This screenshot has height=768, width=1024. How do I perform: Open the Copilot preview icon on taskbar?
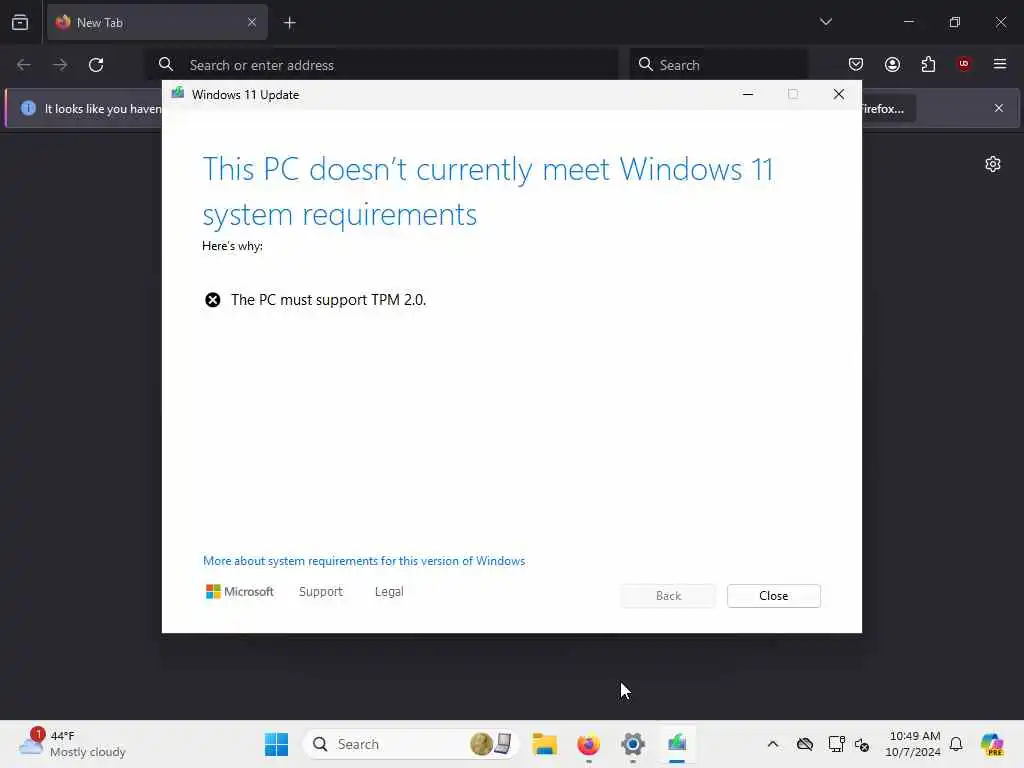tap(992, 744)
